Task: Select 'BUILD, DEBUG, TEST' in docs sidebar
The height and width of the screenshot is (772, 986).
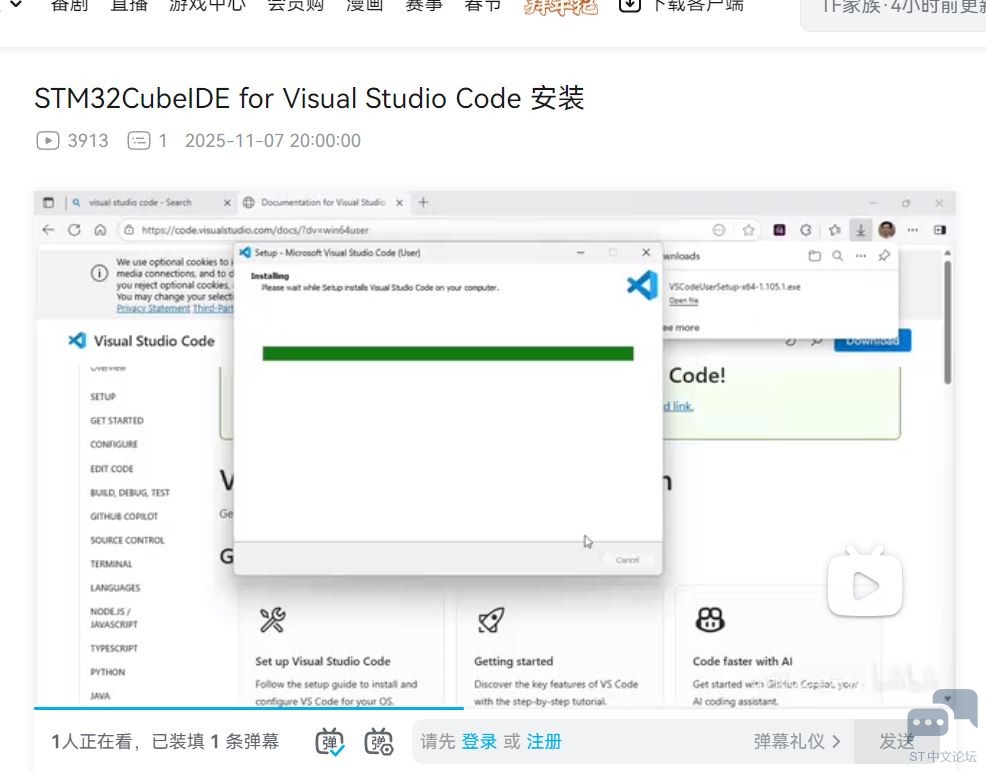Action: [130, 493]
